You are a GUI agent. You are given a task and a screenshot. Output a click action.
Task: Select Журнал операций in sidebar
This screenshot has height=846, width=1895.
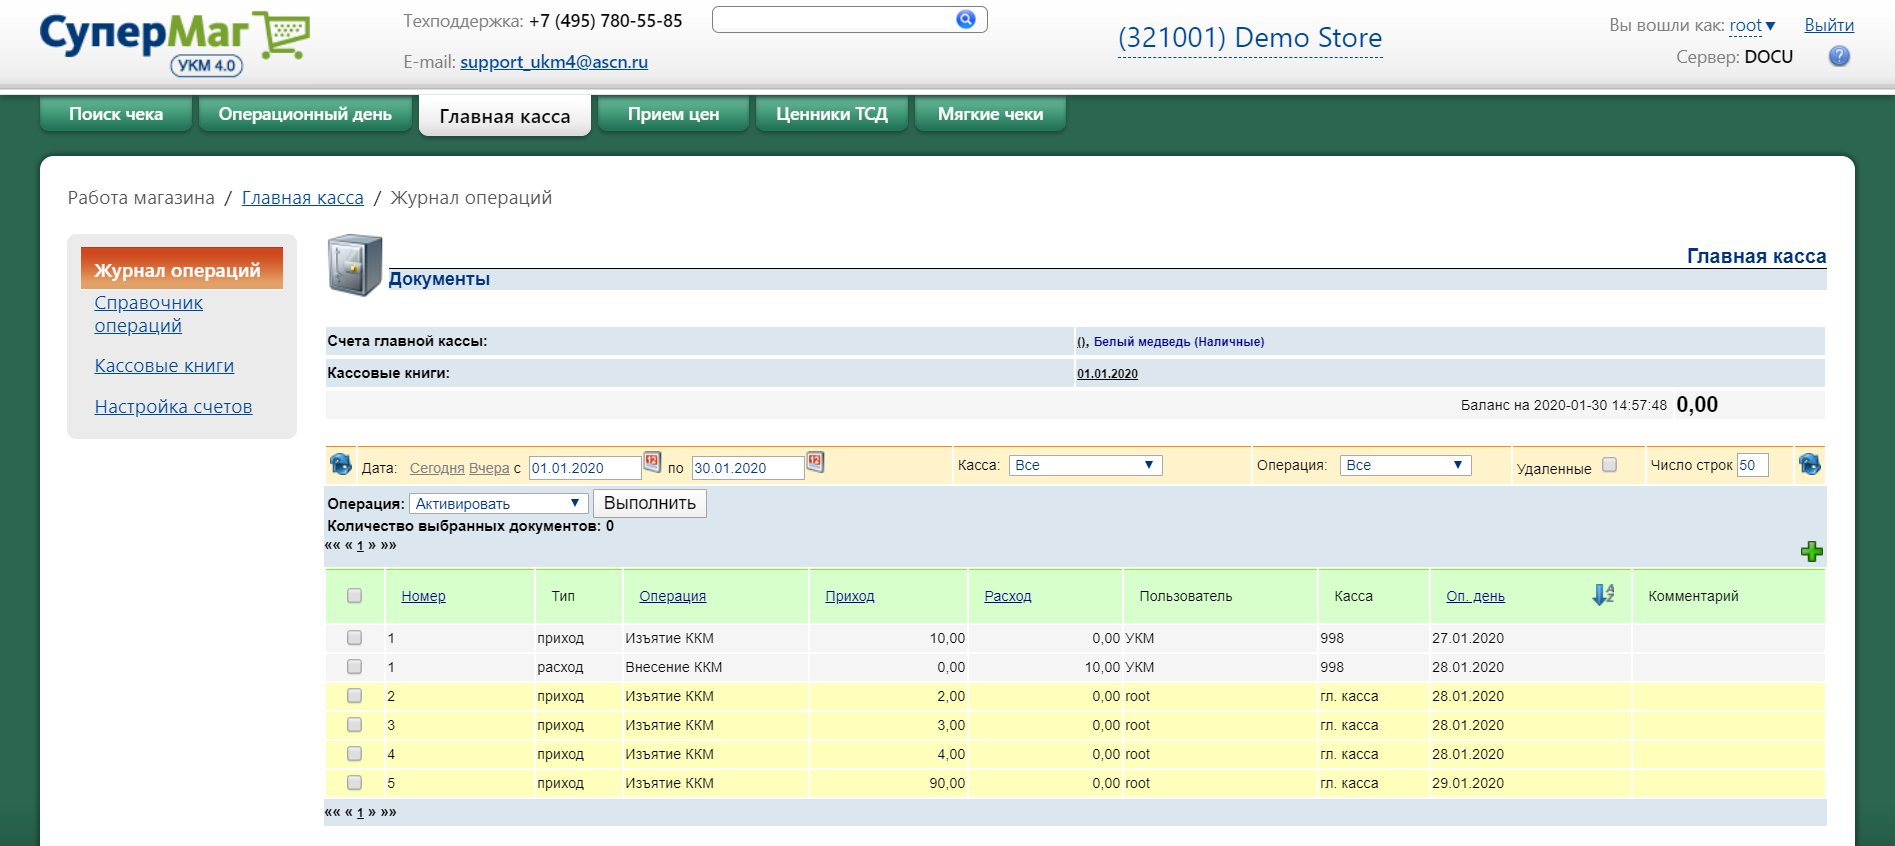tap(182, 269)
